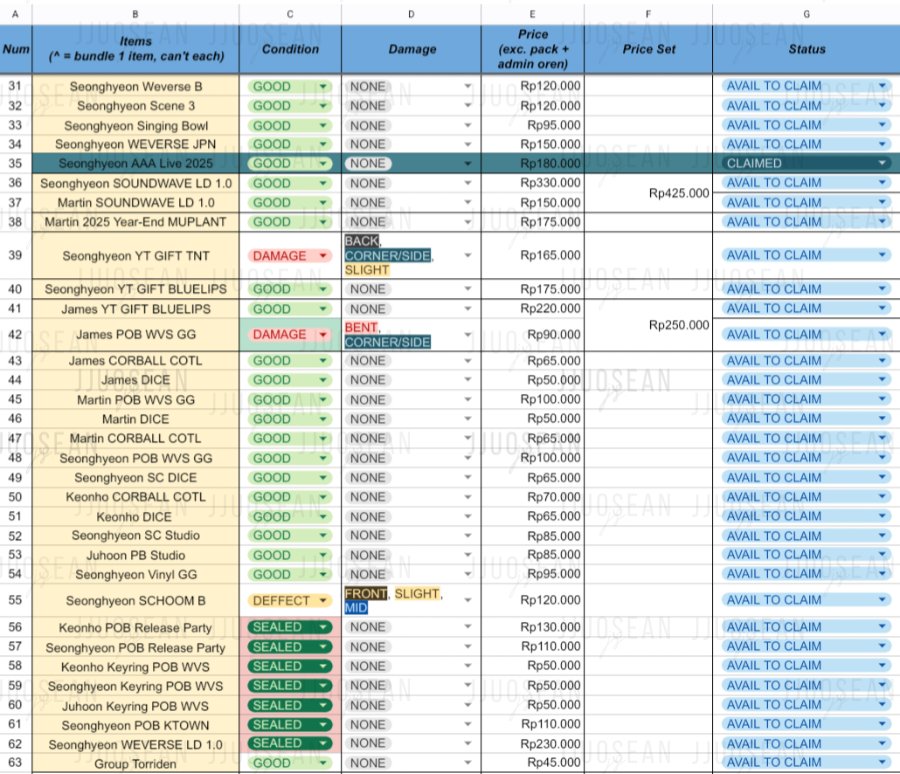The width and height of the screenshot is (900, 774).
Task: Select the Rp230.000 price cell
Action: (x=533, y=744)
